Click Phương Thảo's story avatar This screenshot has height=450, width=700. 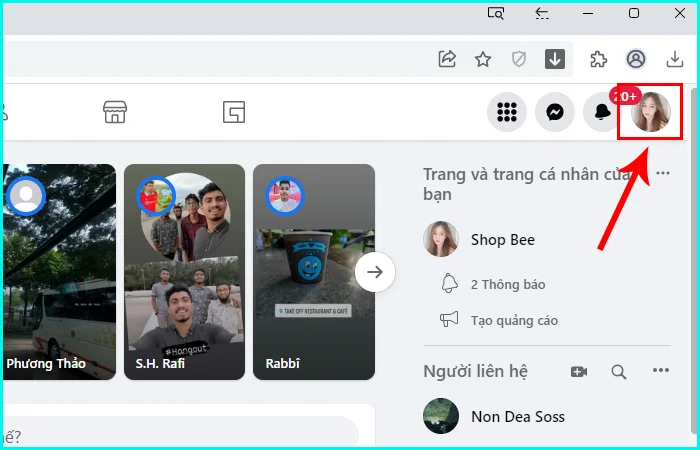[26, 196]
